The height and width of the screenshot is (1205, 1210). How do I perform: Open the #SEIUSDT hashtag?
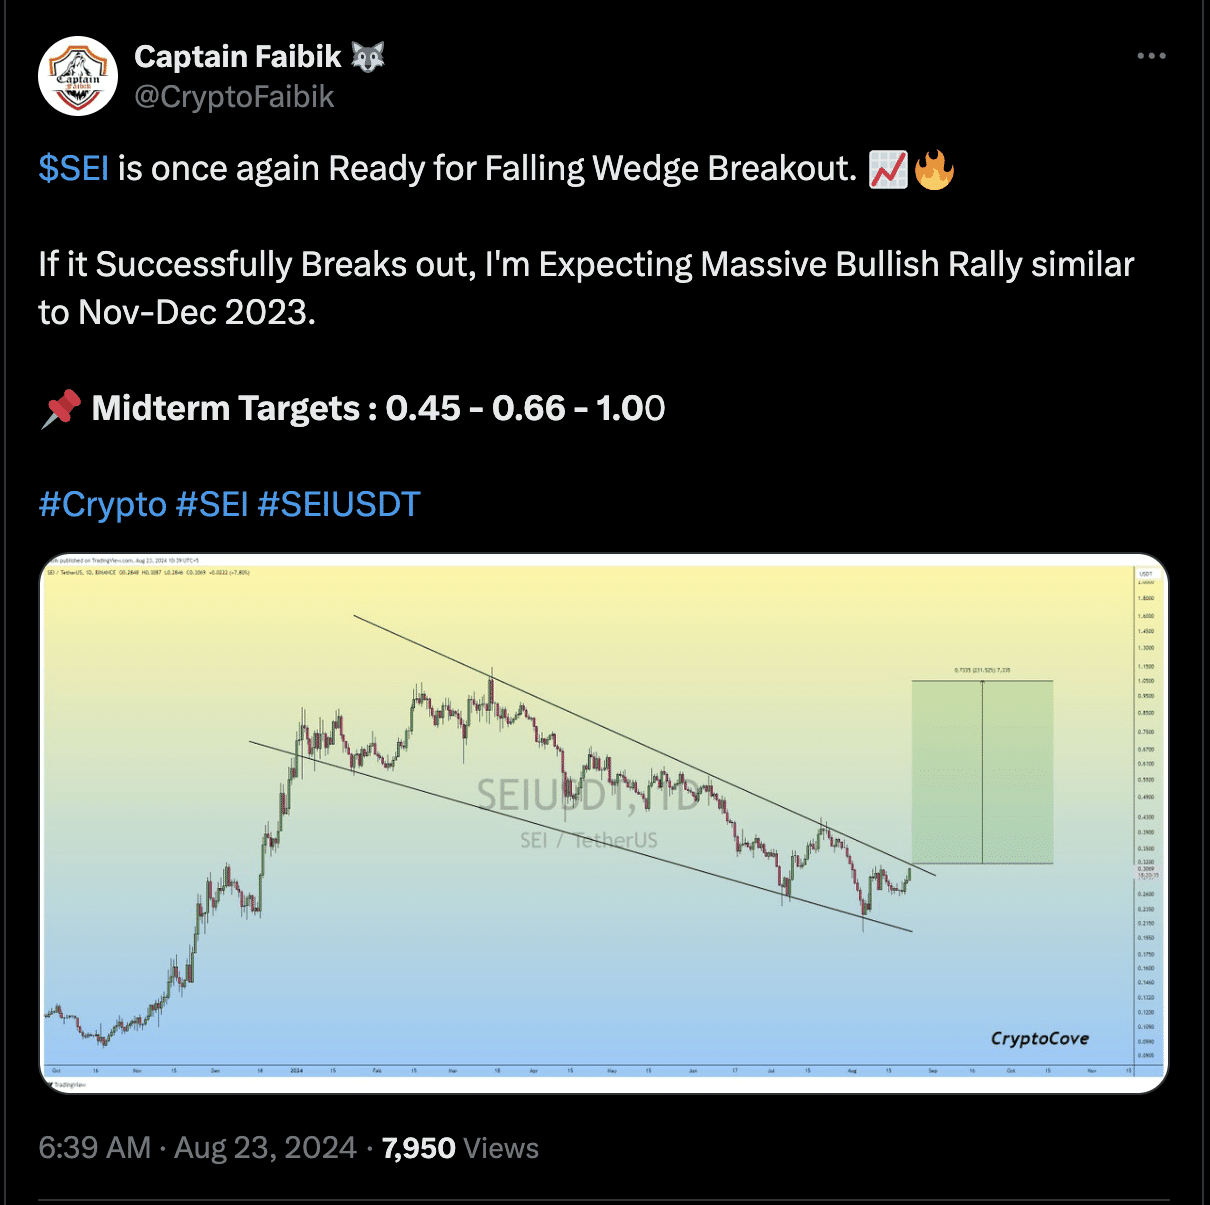click(x=339, y=504)
